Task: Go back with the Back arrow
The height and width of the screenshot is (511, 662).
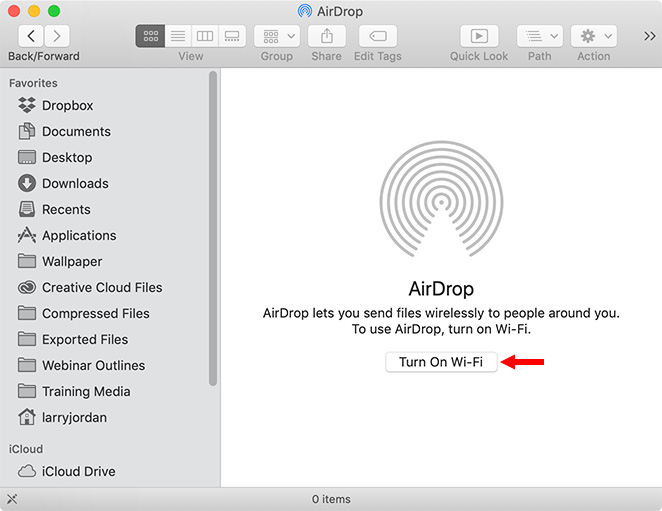Action: [x=31, y=36]
